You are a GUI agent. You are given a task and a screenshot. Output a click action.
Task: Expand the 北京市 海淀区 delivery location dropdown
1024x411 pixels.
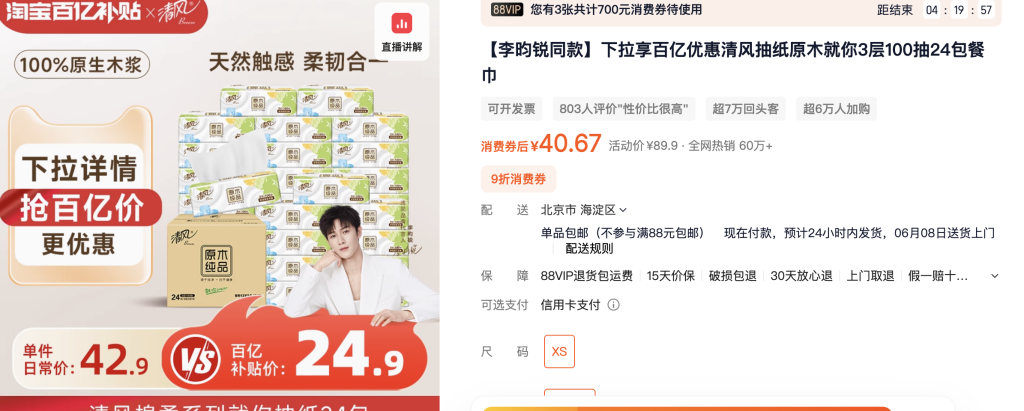coord(583,210)
